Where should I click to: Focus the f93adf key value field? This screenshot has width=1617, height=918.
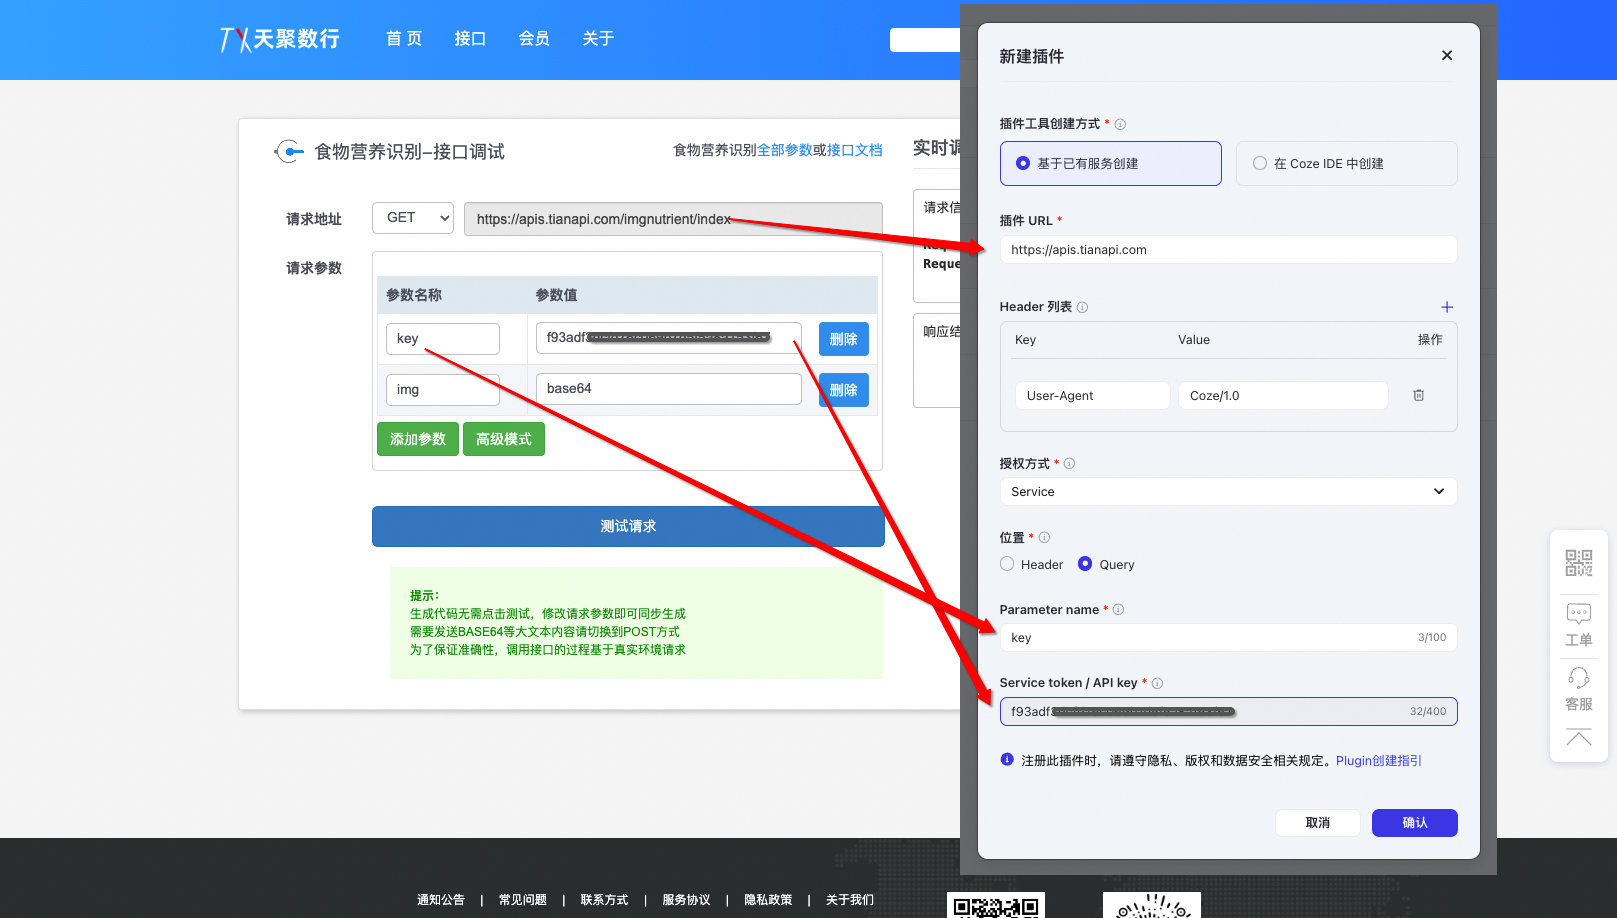[668, 338]
